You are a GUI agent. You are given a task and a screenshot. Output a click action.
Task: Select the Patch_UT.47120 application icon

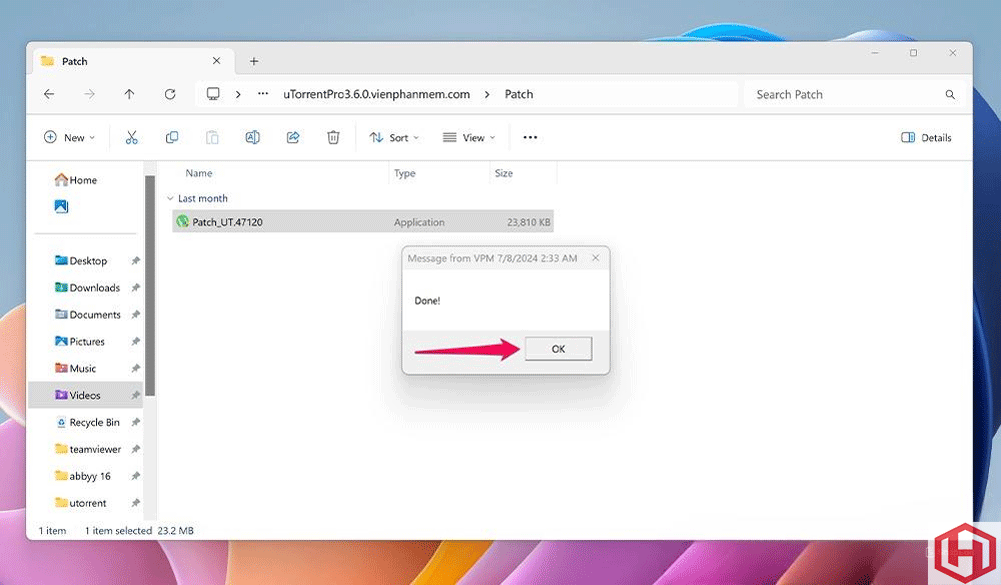pyautogui.click(x=183, y=222)
